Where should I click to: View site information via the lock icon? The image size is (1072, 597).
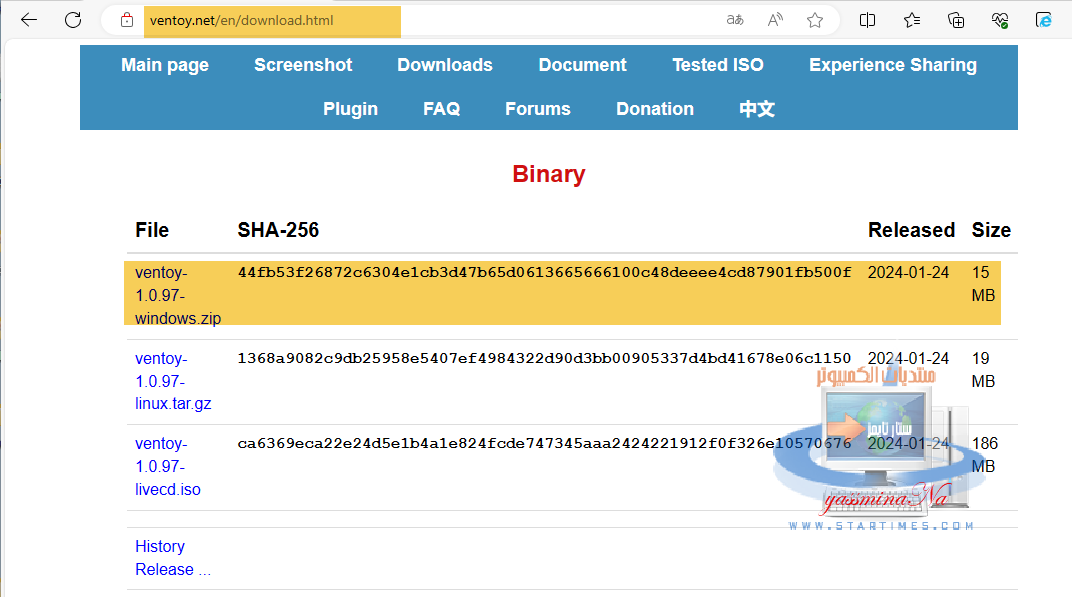(127, 20)
